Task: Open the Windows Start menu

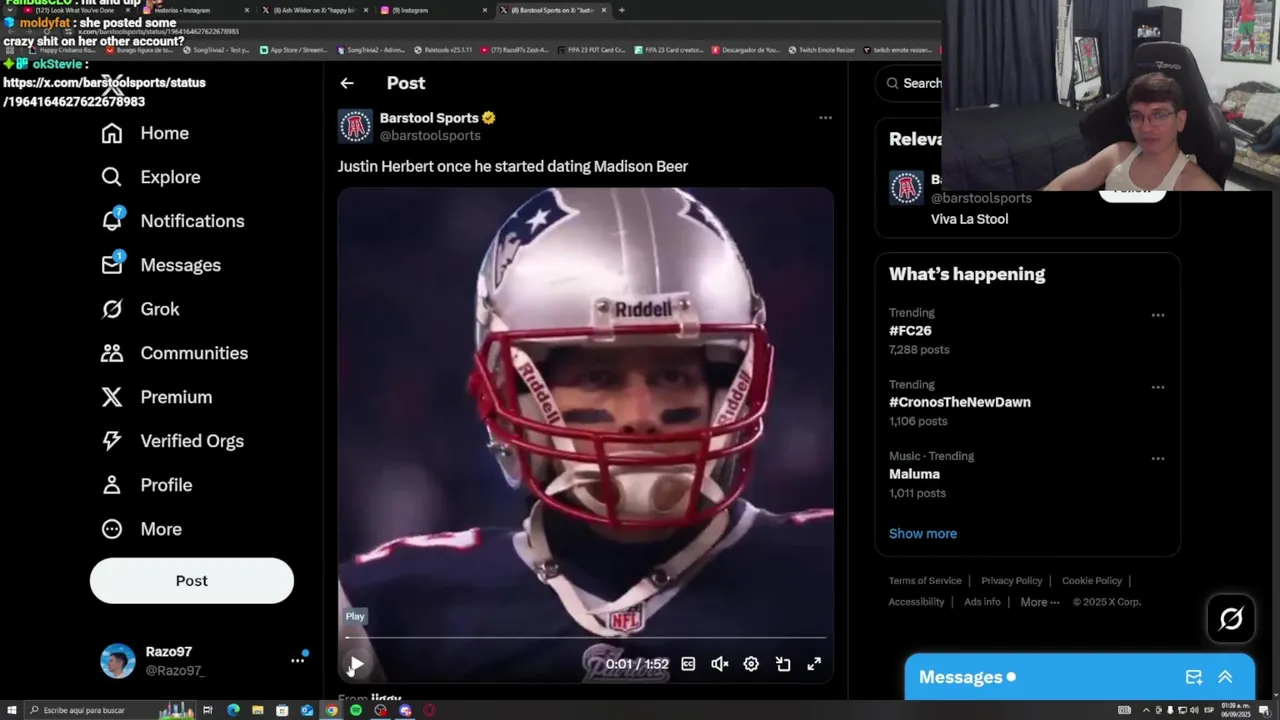Action: pos(11,710)
